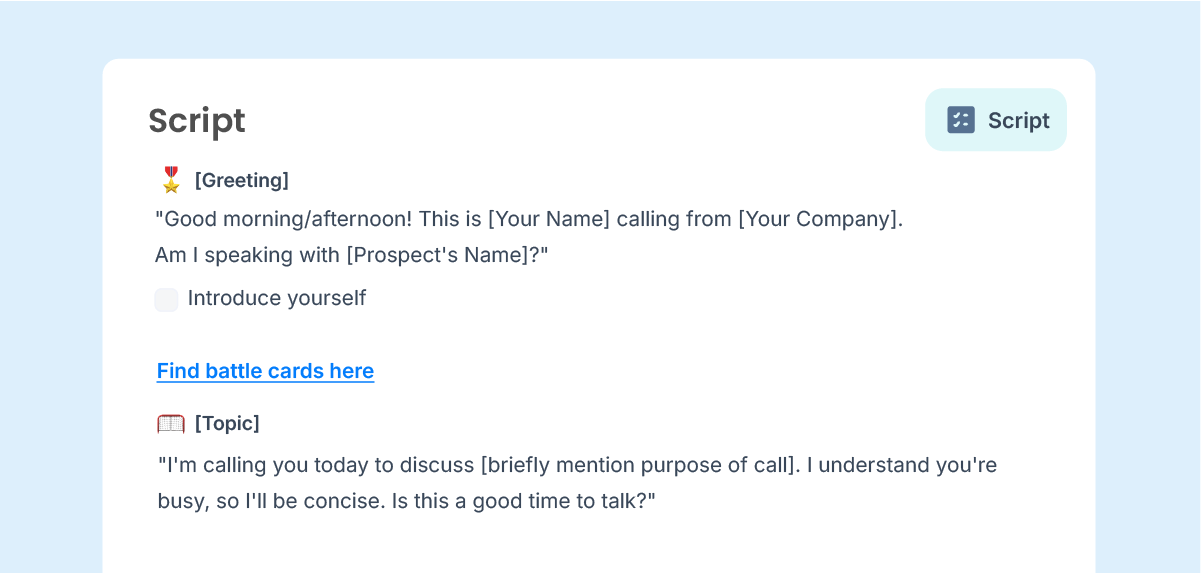
Task: Check the Introduce yourself checkbox
Action: 167,299
